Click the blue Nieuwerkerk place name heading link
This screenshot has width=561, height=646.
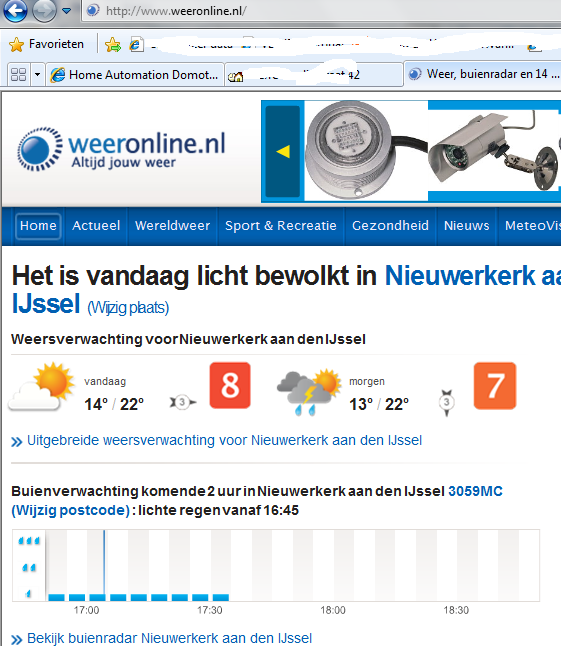pyautogui.click(x=472, y=276)
